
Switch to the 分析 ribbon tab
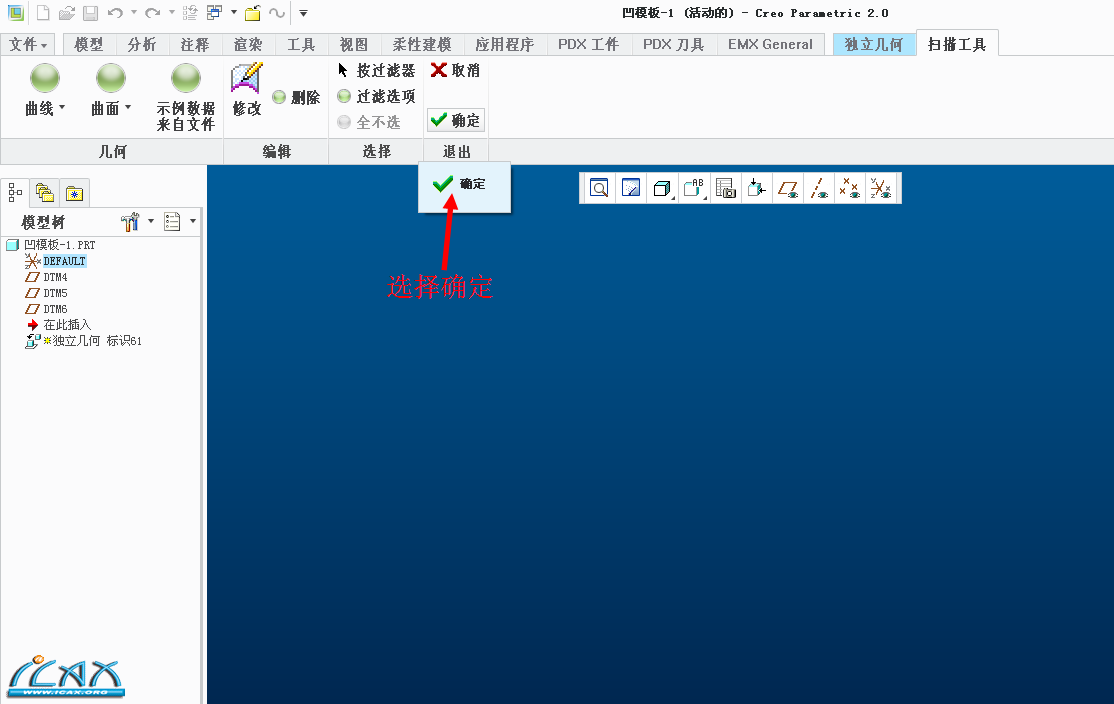click(142, 45)
